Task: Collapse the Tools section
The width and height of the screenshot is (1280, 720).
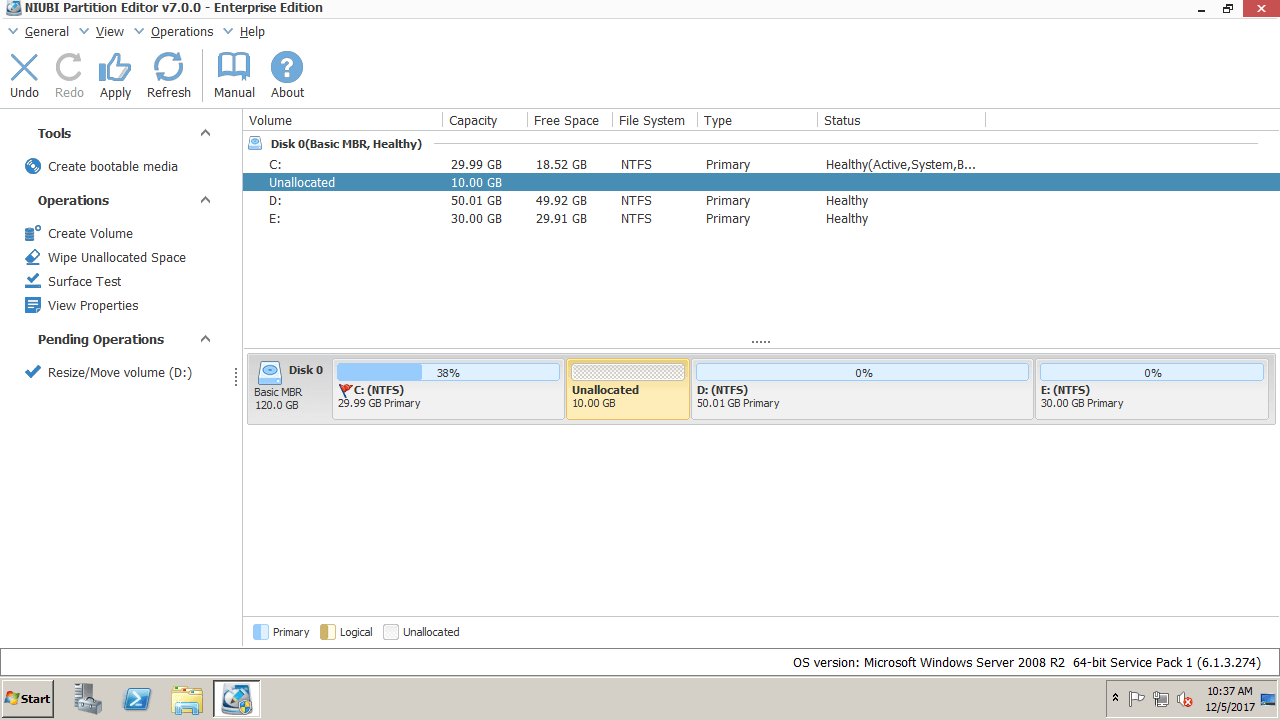Action: tap(205, 133)
